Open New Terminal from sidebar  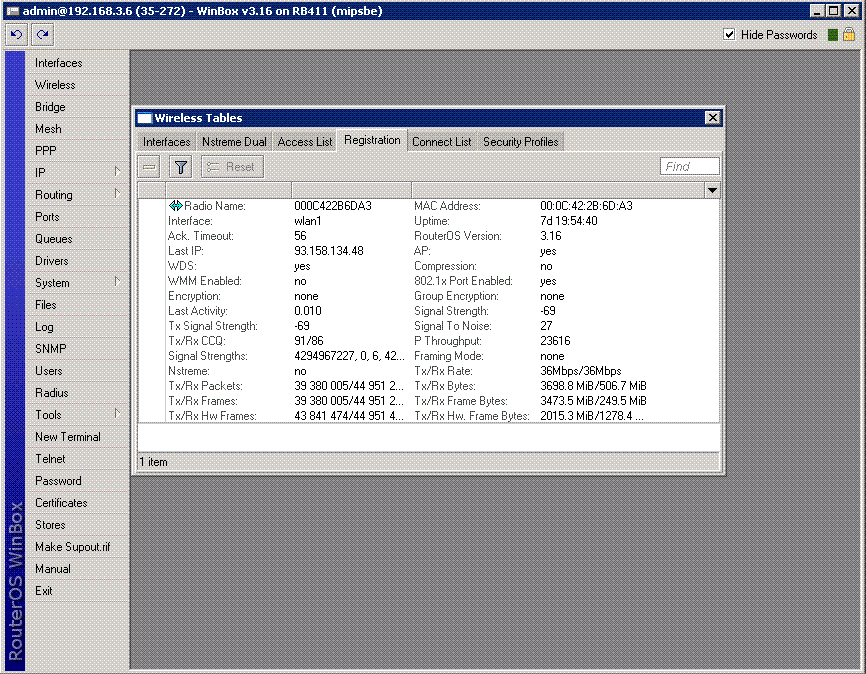[68, 437]
